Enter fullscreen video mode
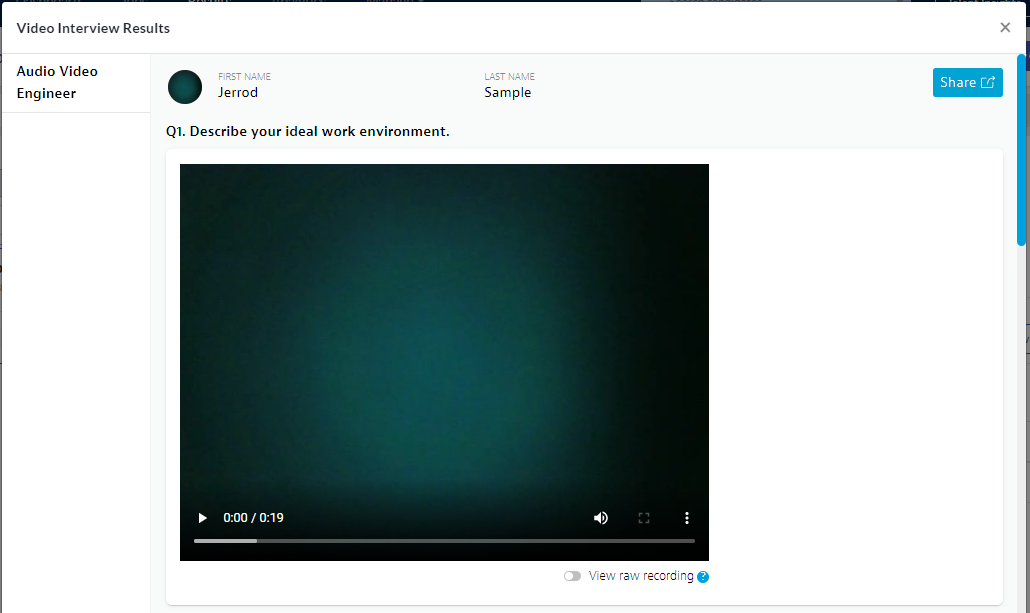This screenshot has height=613, width=1030. point(644,518)
